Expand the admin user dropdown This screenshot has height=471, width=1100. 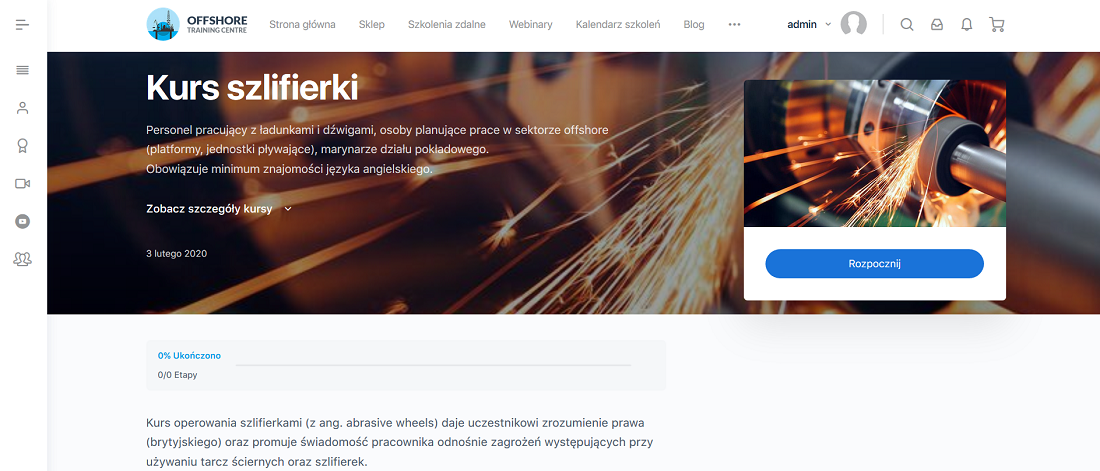coord(809,24)
